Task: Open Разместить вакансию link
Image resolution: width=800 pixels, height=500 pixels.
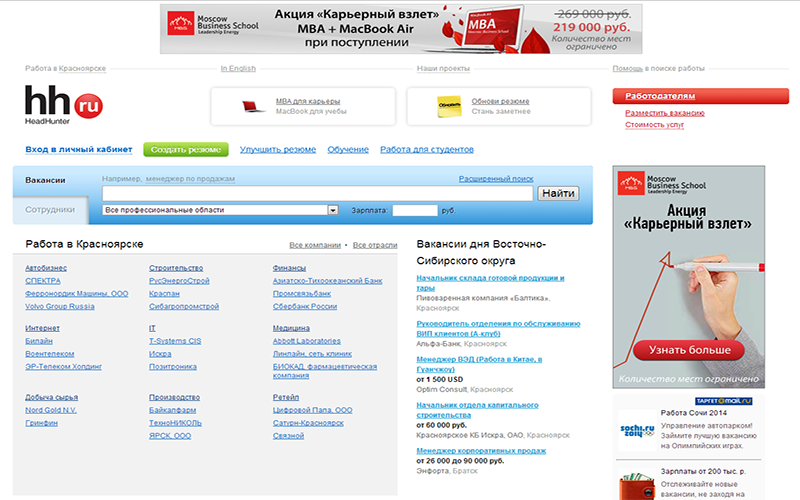Action: click(x=665, y=113)
